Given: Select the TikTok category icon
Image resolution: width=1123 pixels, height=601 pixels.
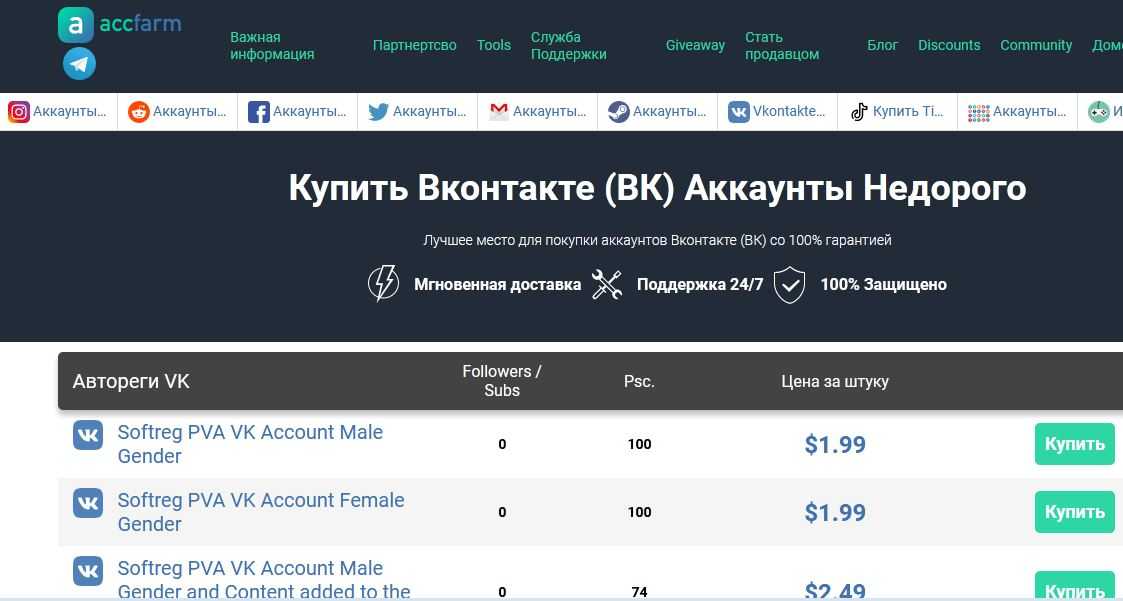Looking at the screenshot, I should coord(859,112).
